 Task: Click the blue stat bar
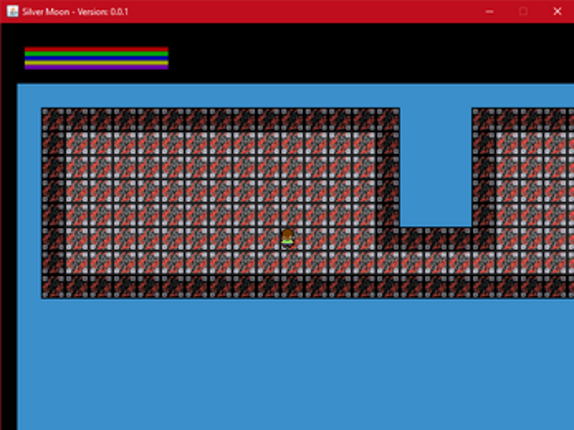[x=96, y=58]
